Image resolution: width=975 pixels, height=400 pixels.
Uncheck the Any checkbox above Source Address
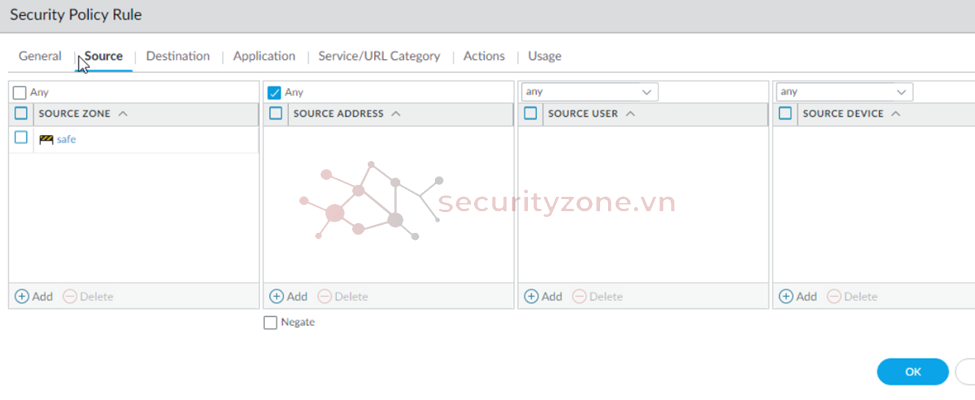pos(274,93)
